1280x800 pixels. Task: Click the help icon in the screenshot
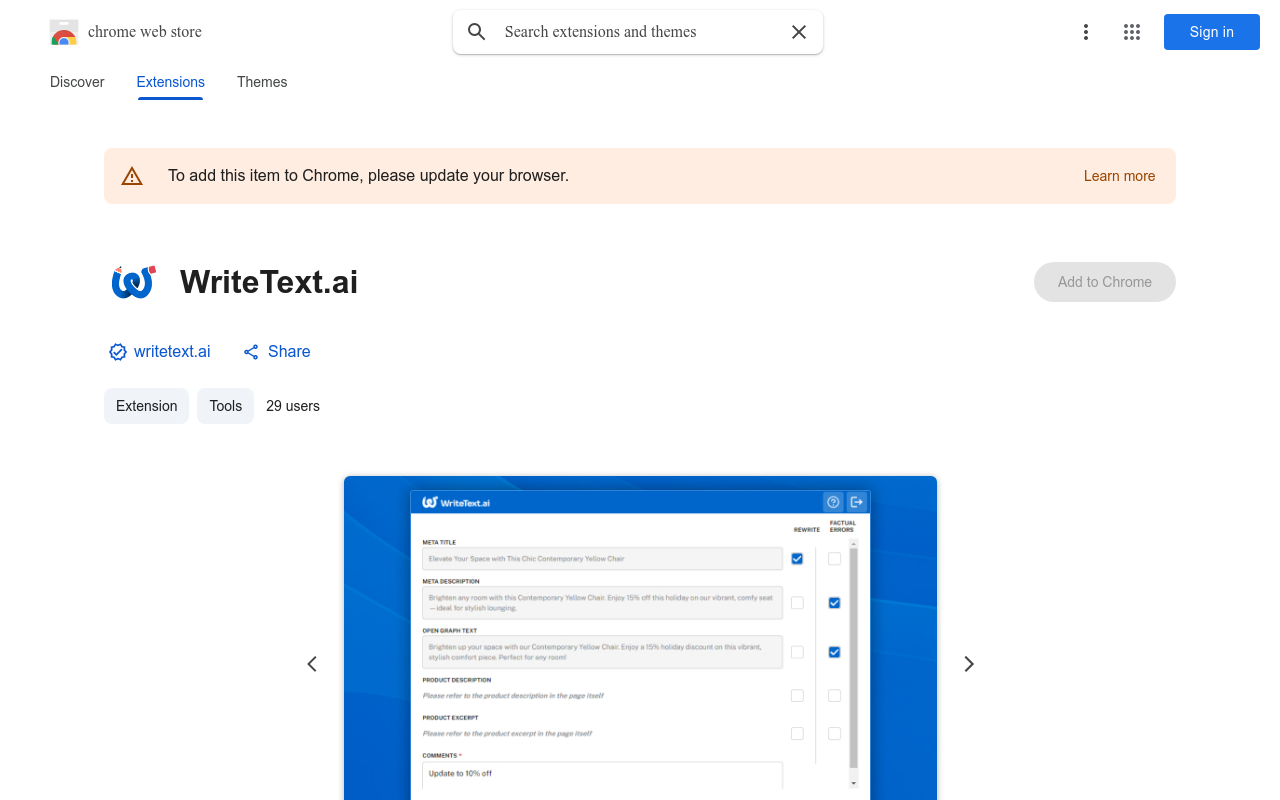tap(833, 502)
